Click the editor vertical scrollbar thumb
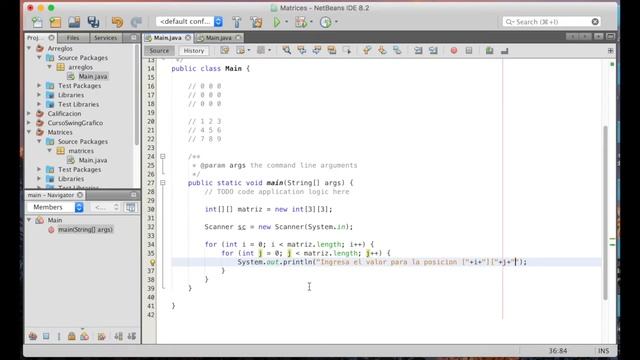This screenshot has height=360, width=640. (x=605, y=212)
